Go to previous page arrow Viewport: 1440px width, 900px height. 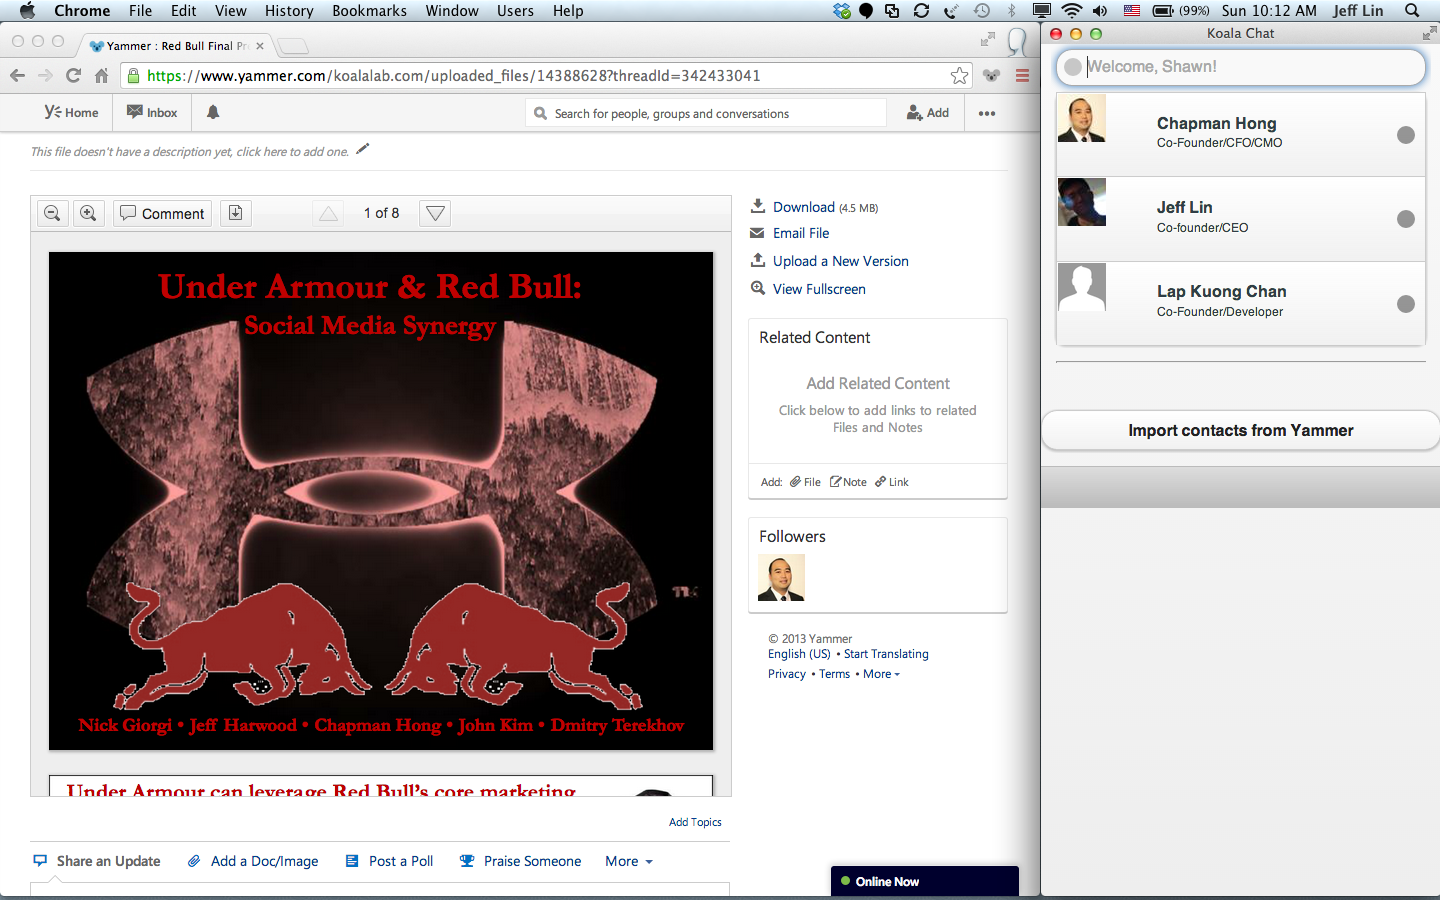click(x=328, y=213)
